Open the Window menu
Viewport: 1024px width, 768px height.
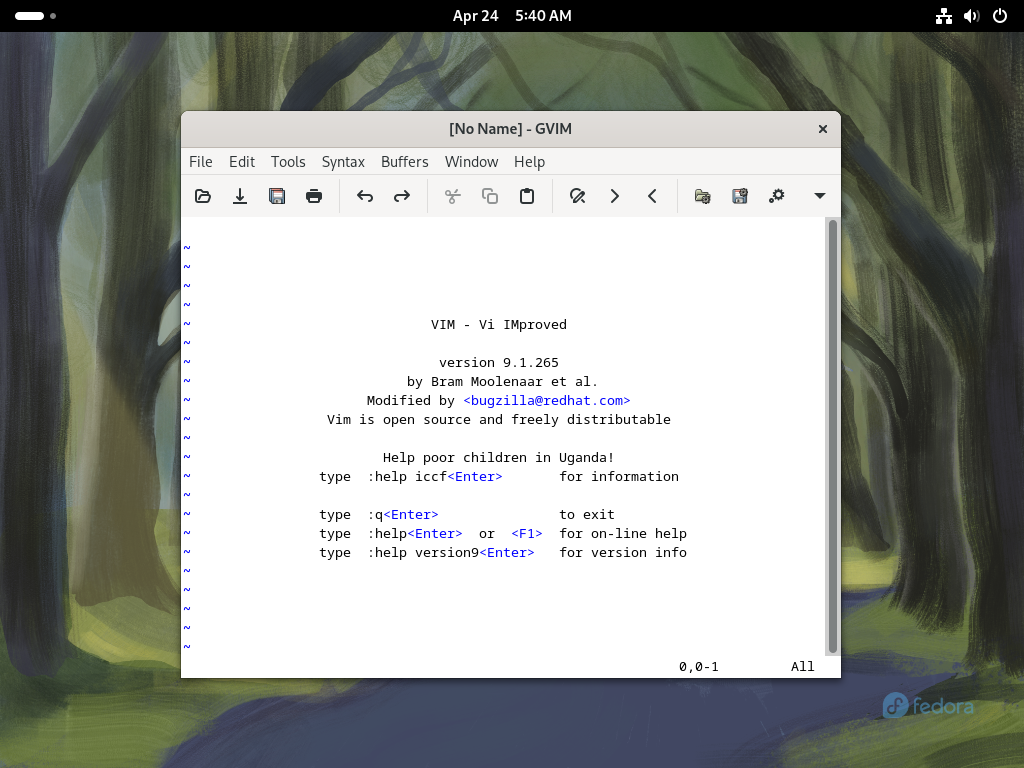472,161
